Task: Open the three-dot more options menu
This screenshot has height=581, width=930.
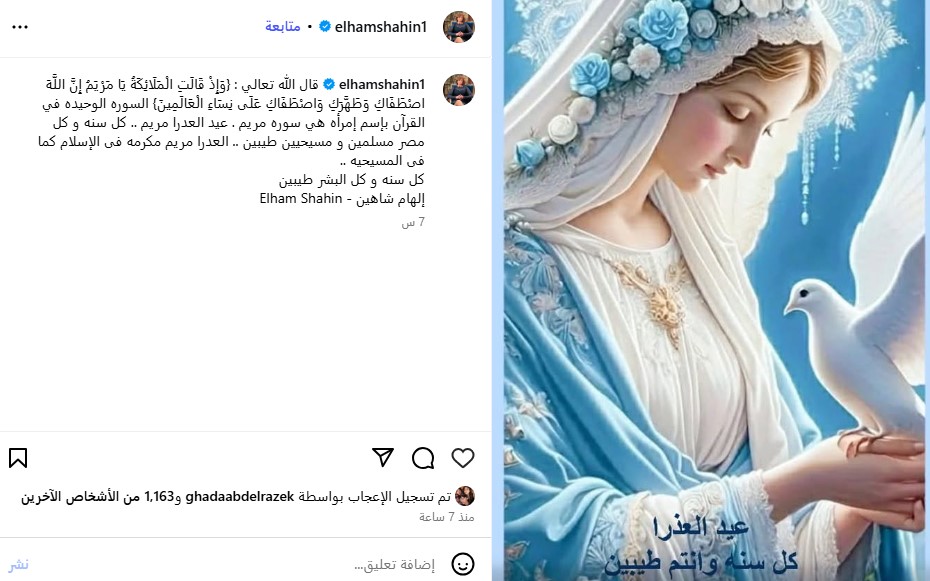Action: 20,27
